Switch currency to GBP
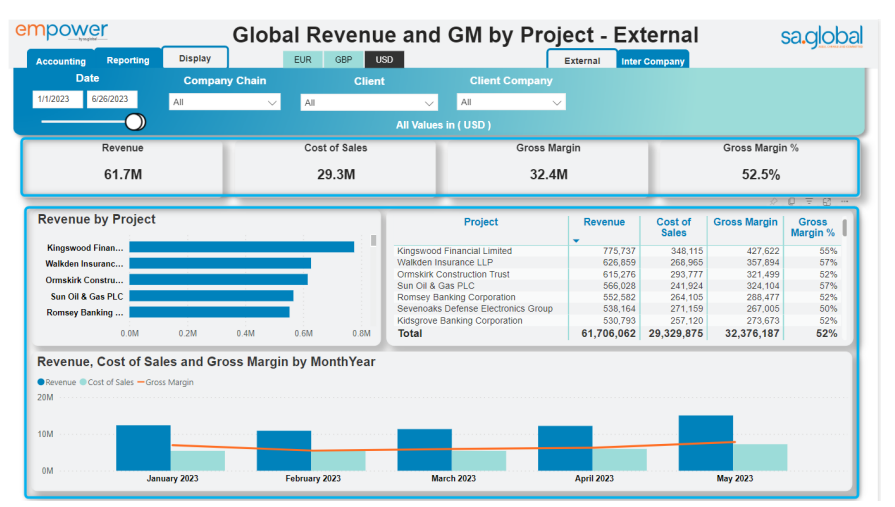 click(343, 59)
